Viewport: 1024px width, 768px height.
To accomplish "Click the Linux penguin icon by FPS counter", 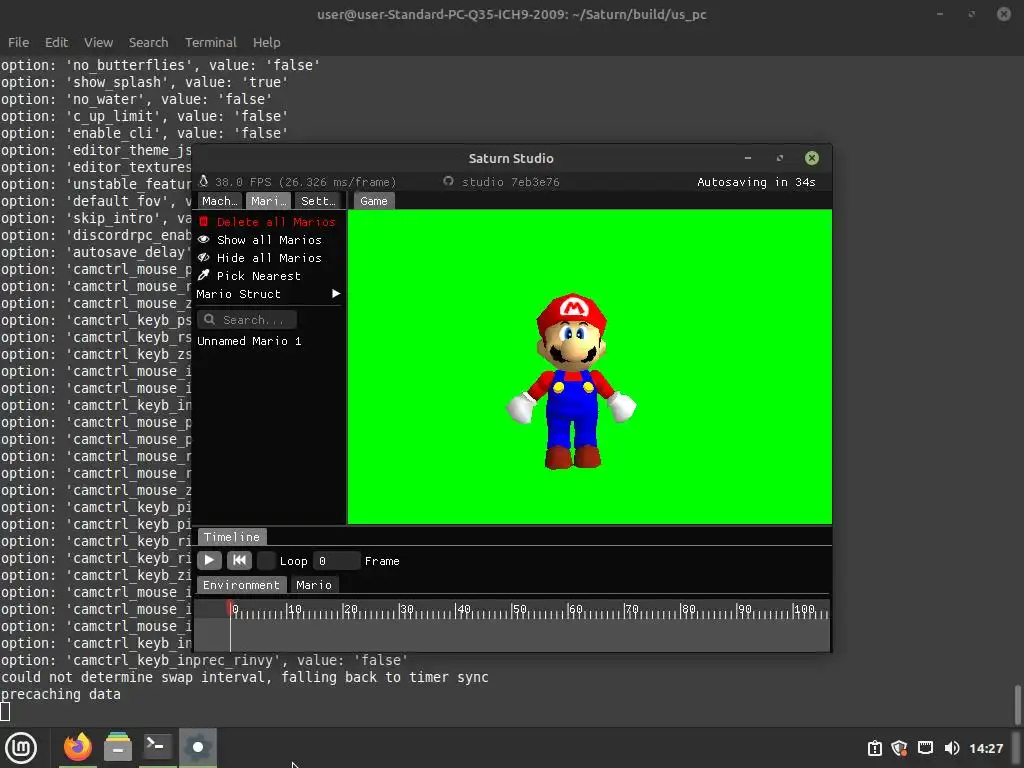I will tap(204, 181).
